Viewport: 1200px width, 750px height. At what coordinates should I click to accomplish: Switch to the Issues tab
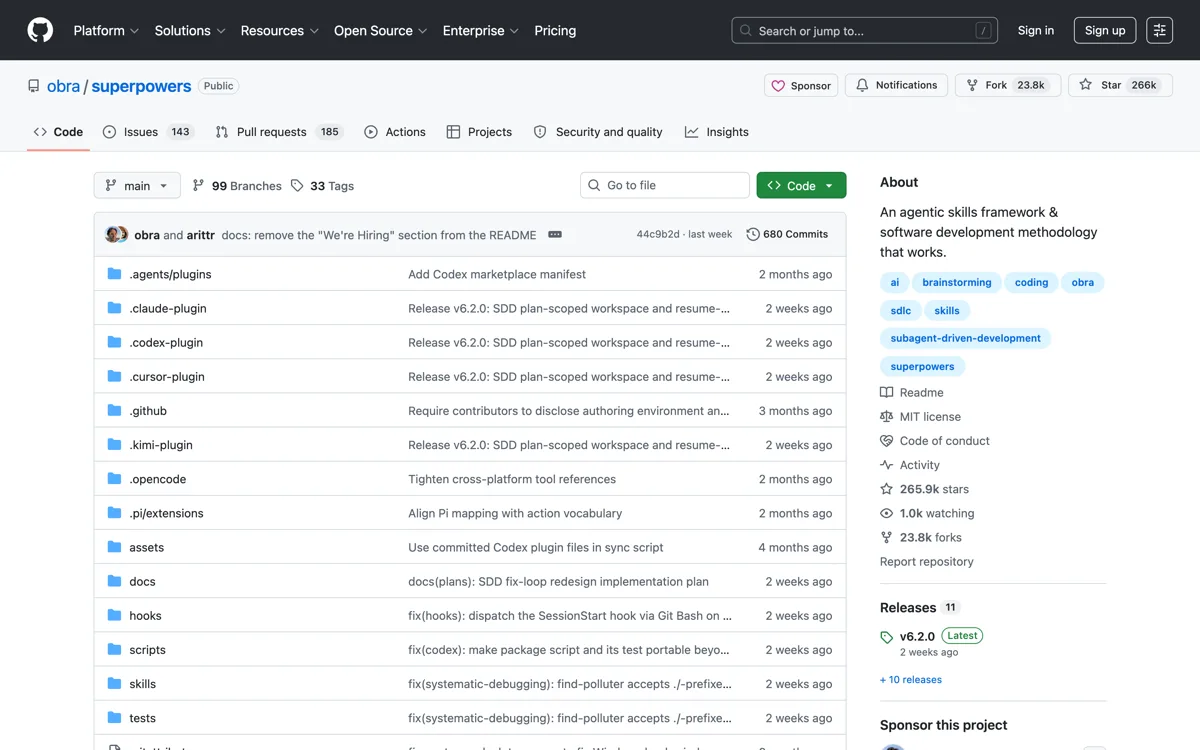(148, 132)
